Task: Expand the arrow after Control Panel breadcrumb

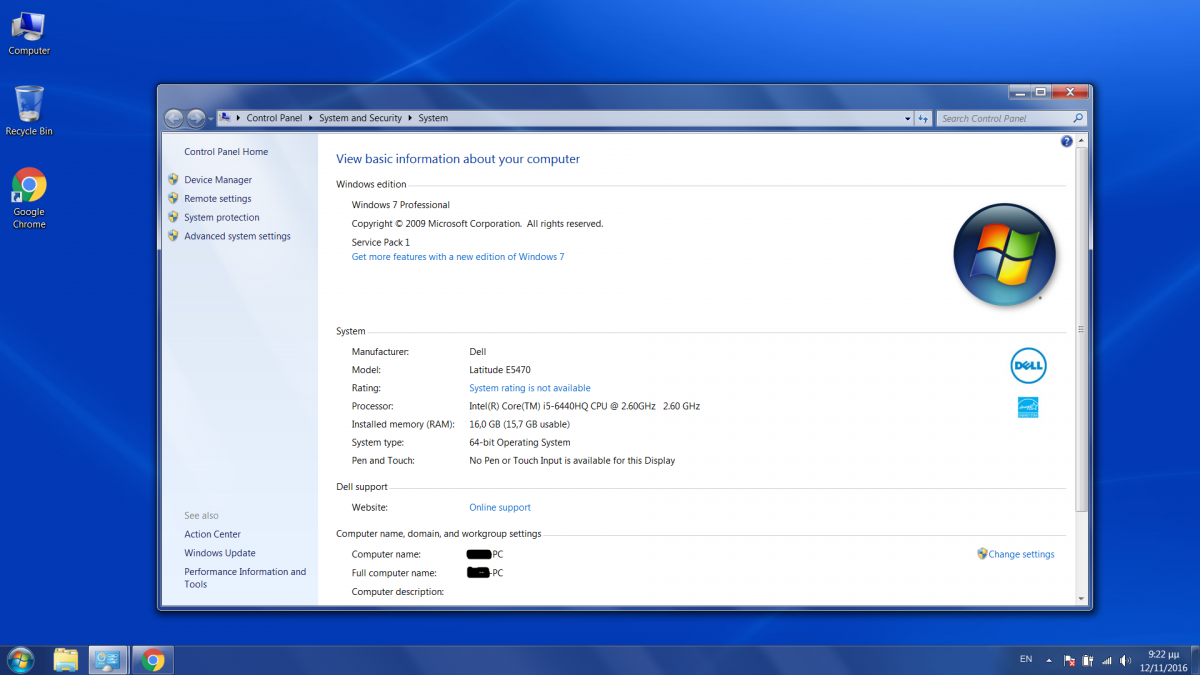Action: pos(311,118)
